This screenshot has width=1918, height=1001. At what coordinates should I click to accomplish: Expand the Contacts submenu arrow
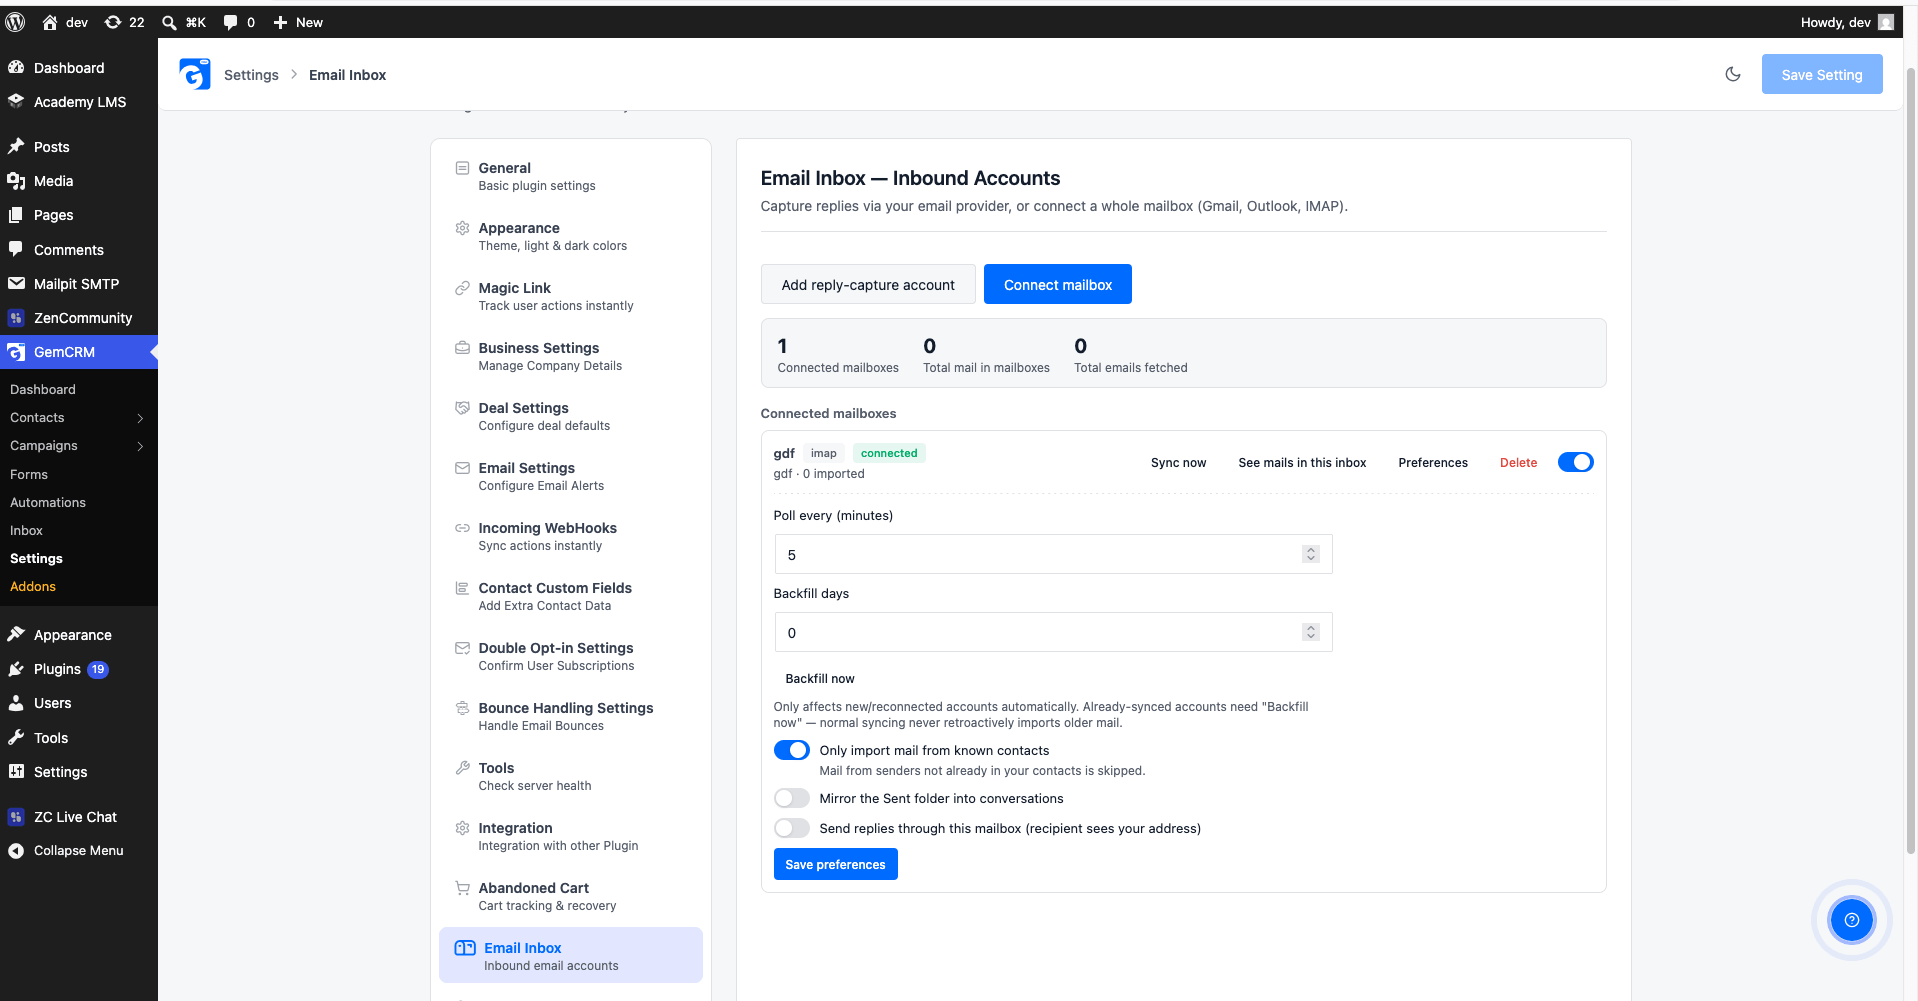pyautogui.click(x=140, y=418)
